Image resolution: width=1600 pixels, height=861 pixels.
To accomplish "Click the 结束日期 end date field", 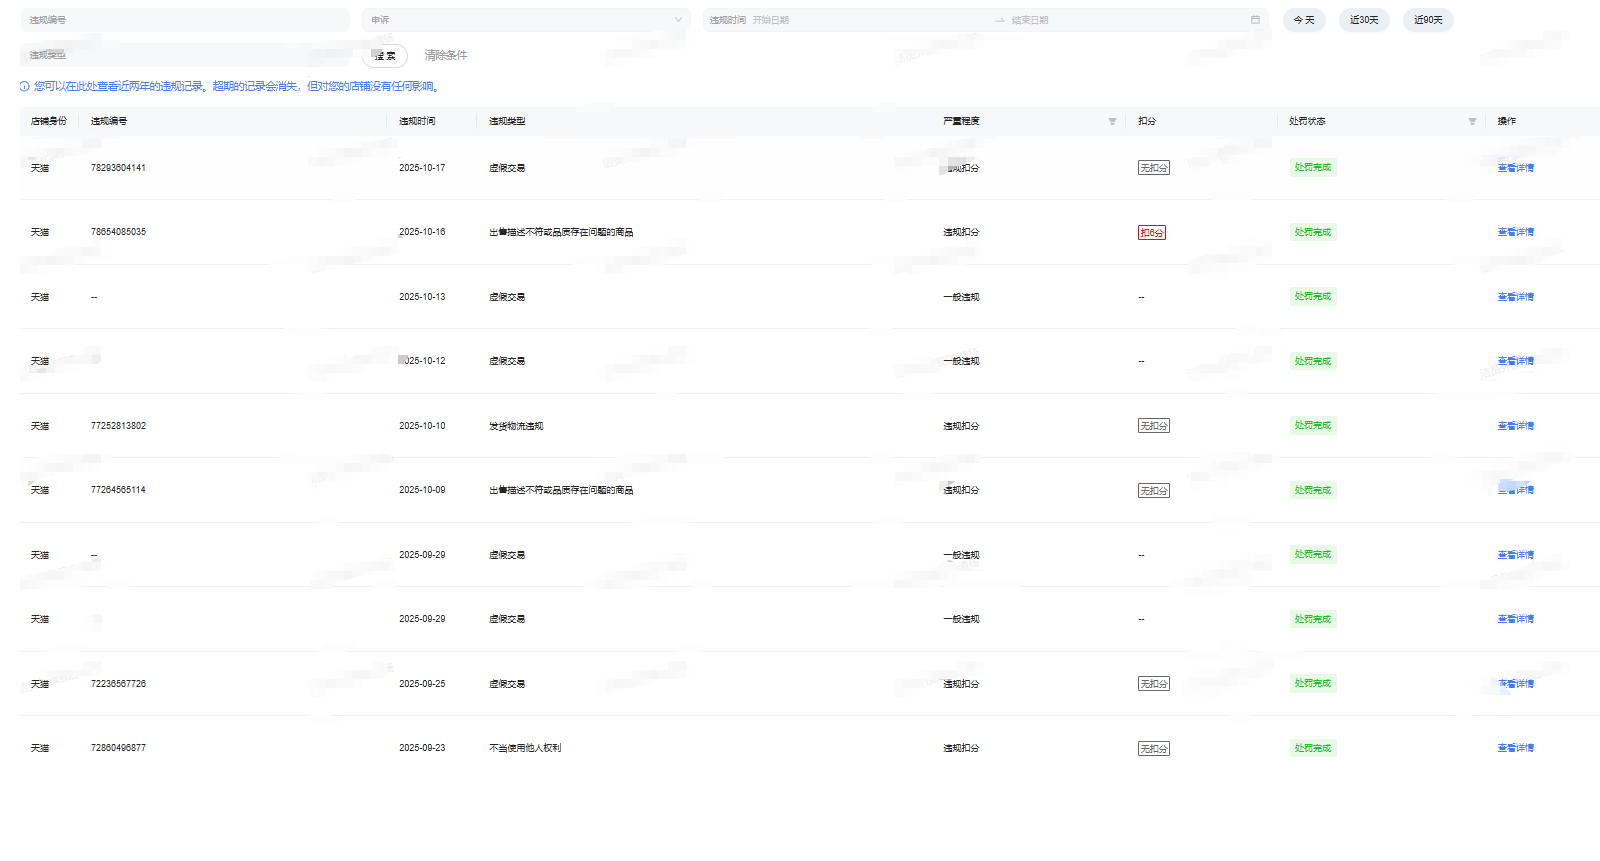I will click(x=1120, y=20).
